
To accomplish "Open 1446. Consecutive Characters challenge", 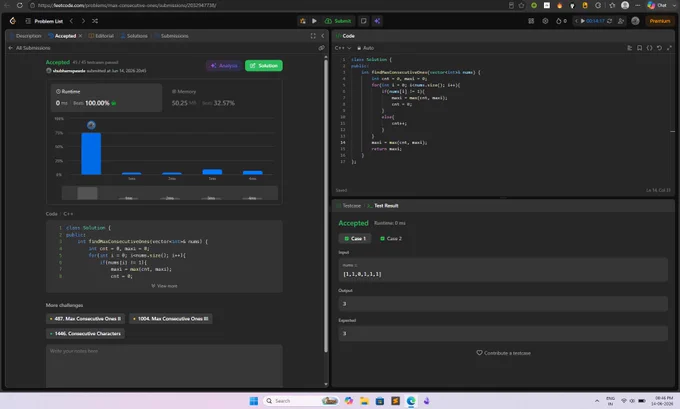I will click(85, 334).
